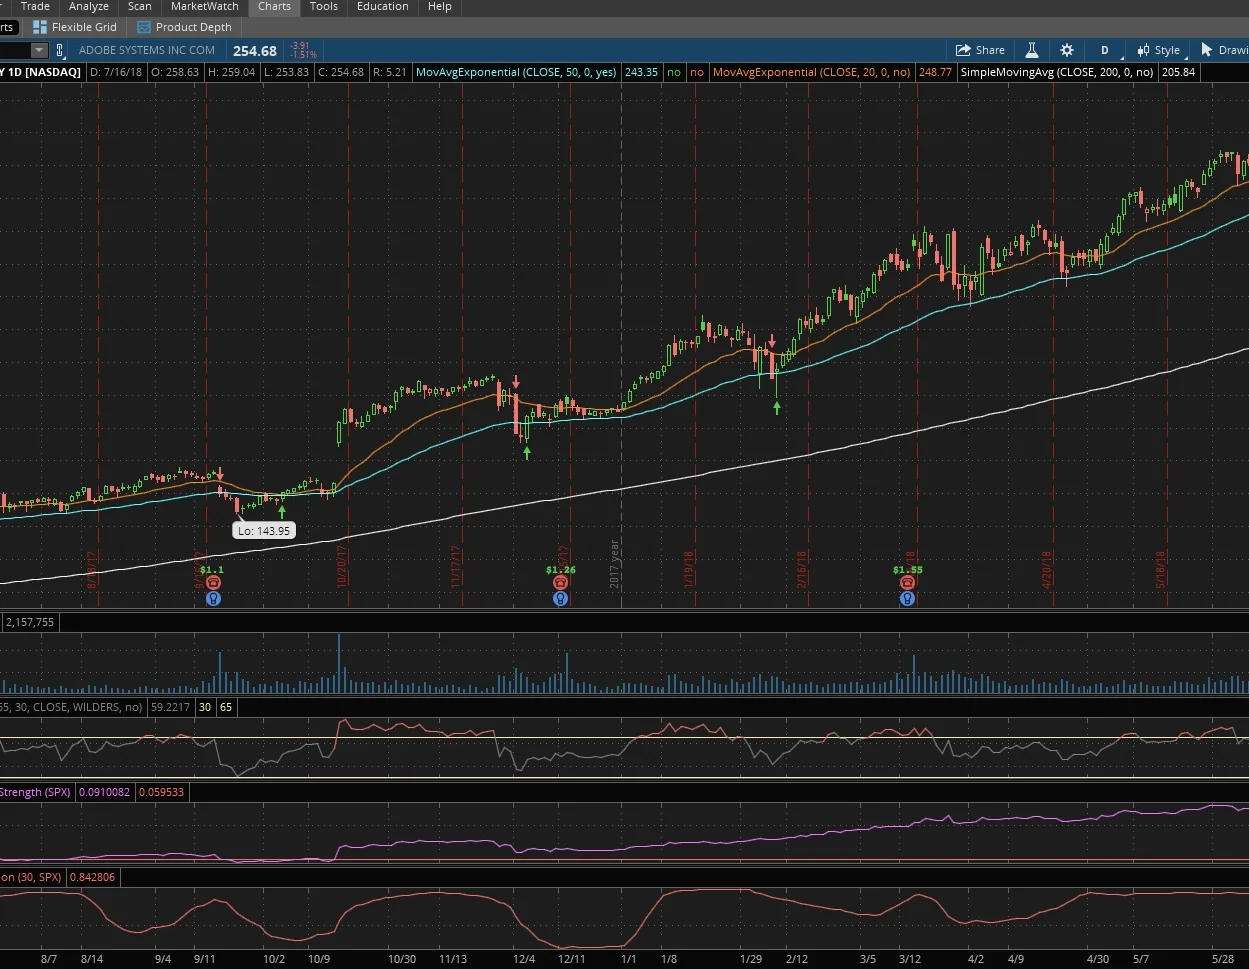Click the symbol link clip icon

[x=59, y=50]
